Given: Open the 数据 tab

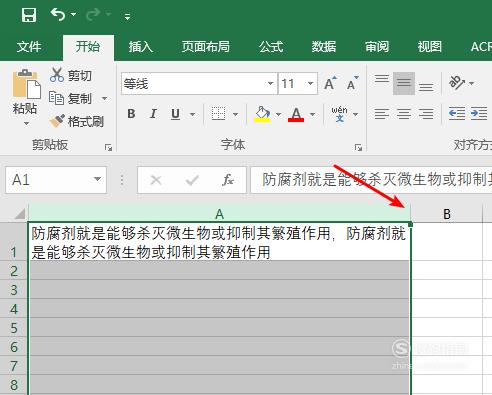Looking at the screenshot, I should click(x=324, y=47).
